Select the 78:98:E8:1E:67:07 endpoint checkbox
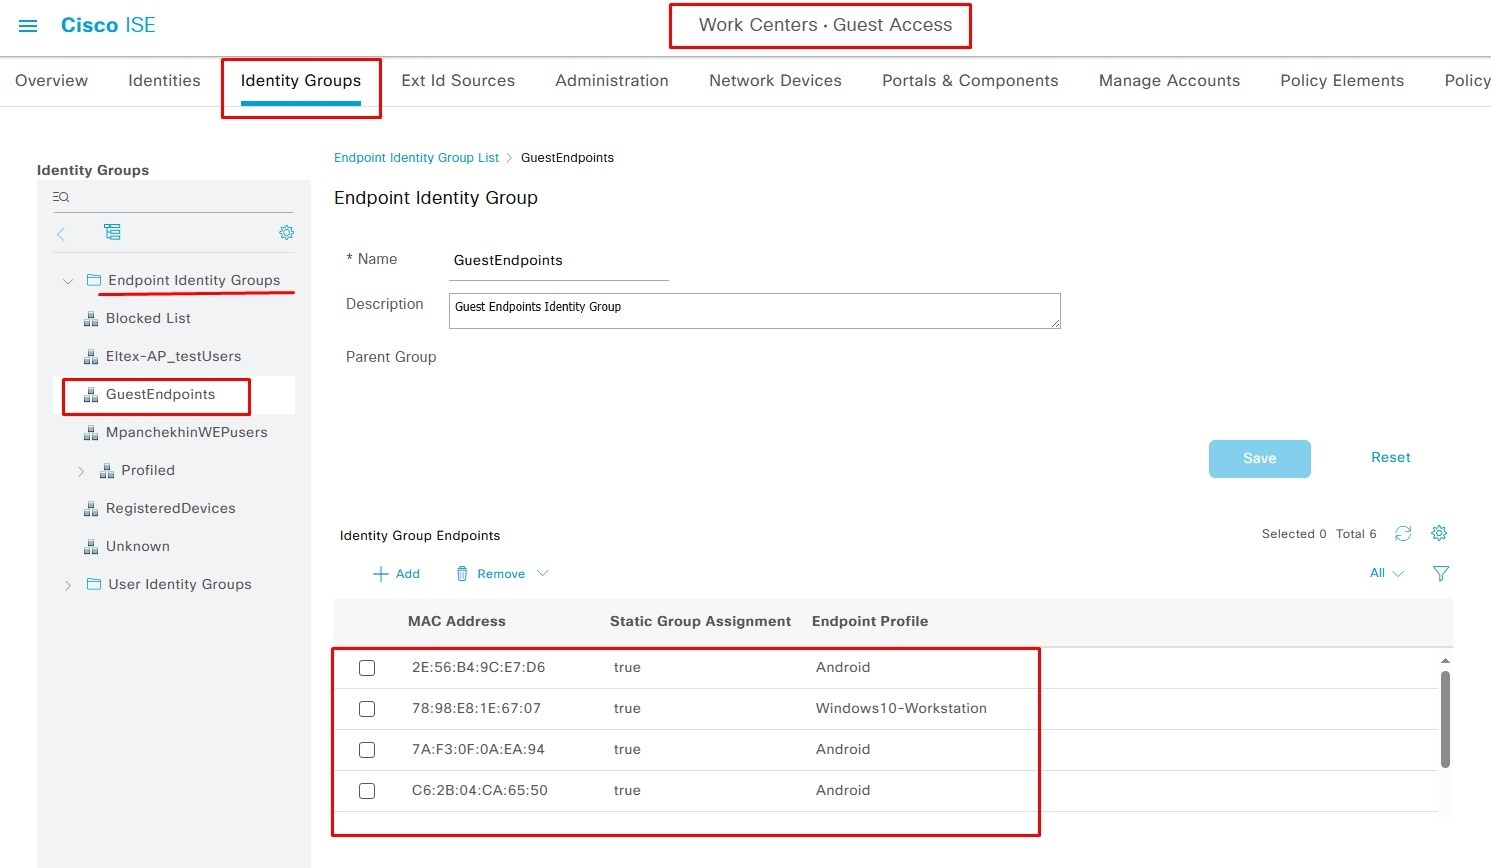Screen dimensions: 1491x868 coord(367,709)
